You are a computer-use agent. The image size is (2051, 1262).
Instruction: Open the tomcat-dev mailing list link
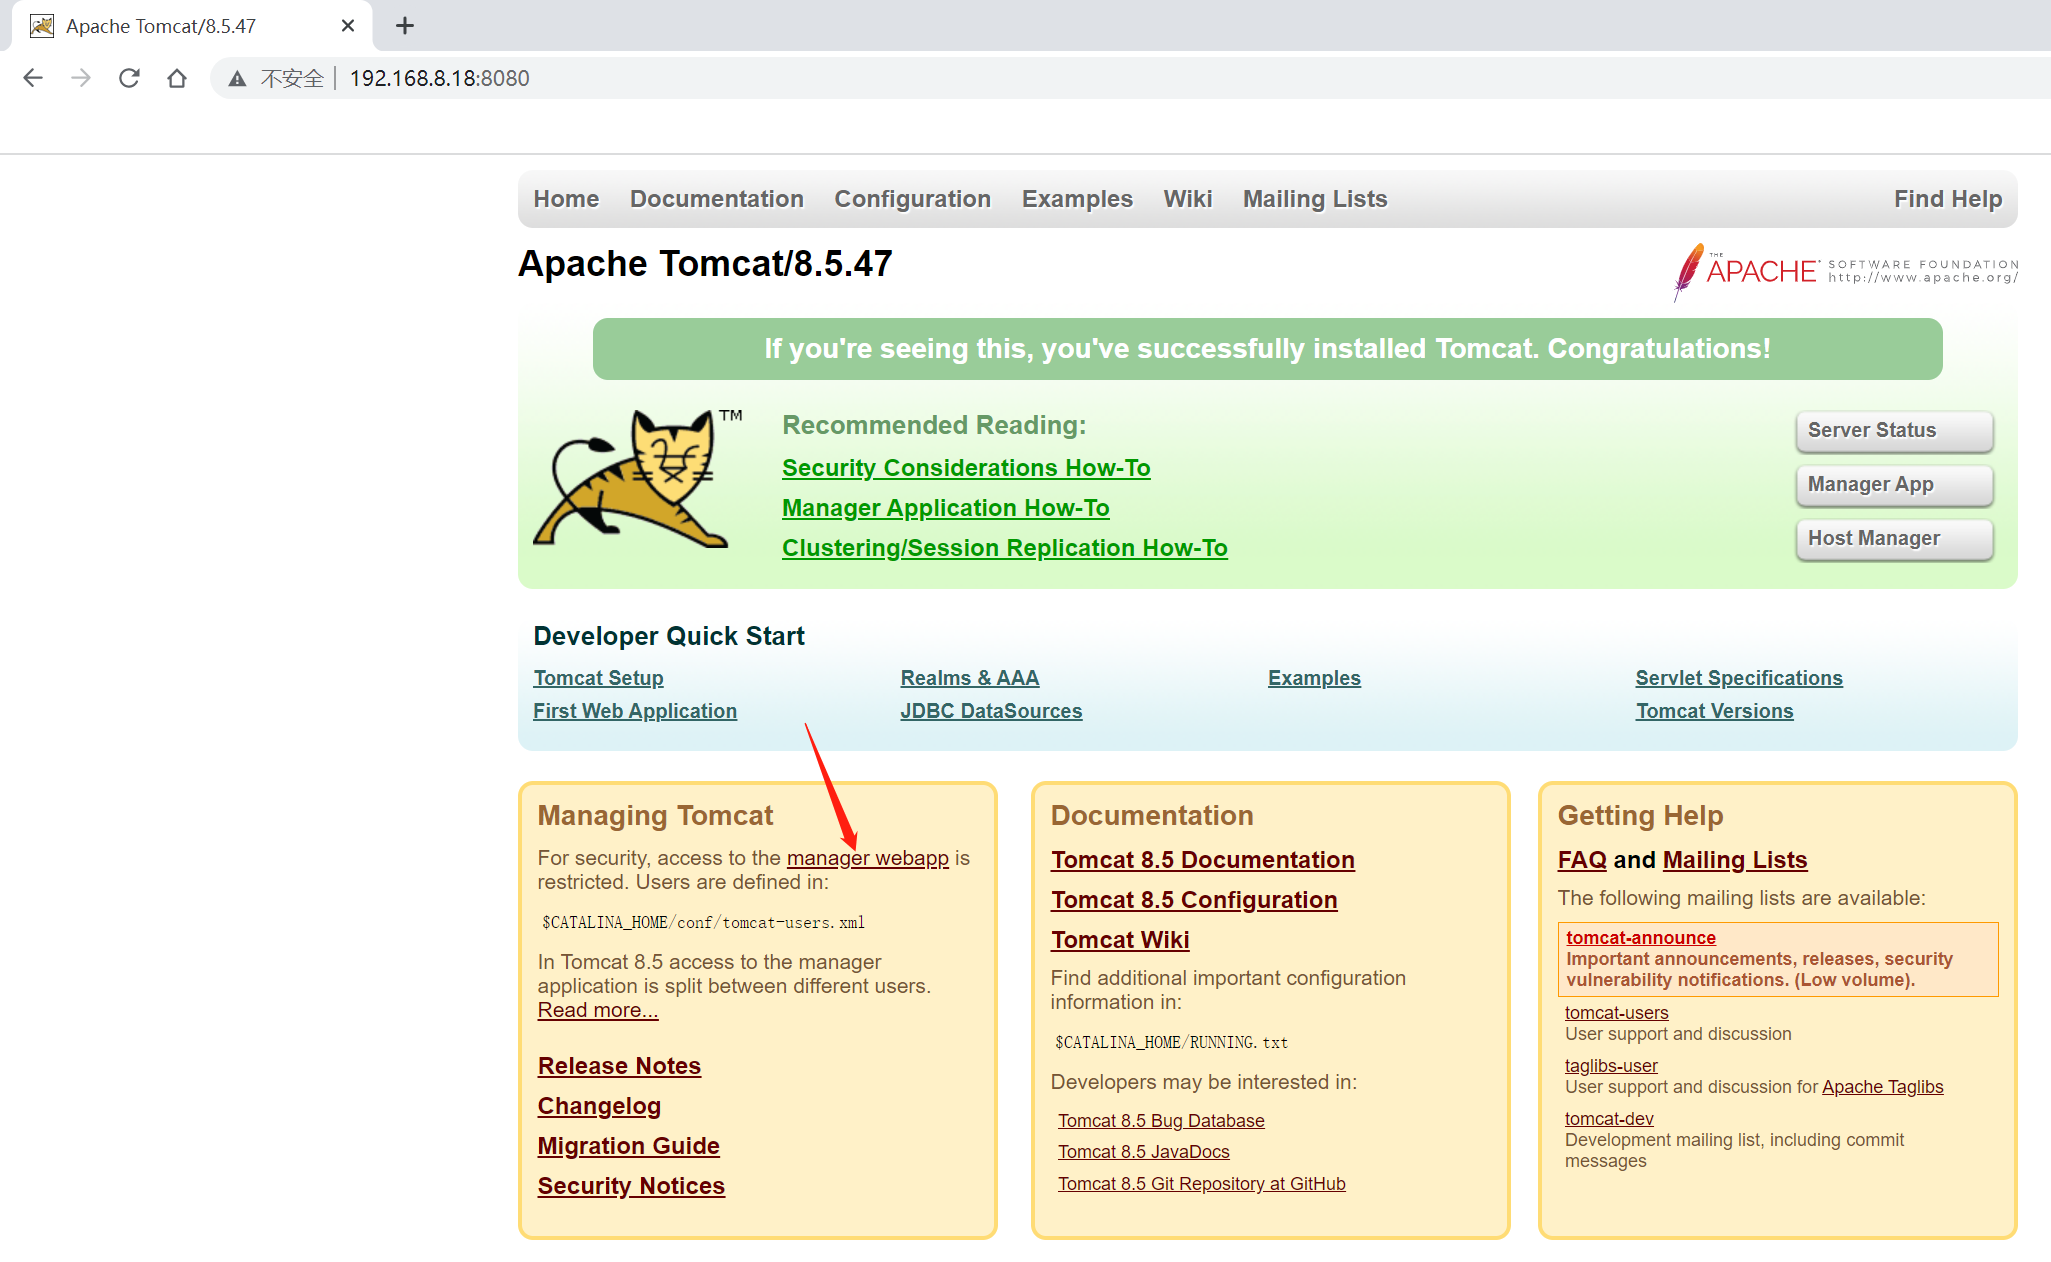coord(1608,1119)
